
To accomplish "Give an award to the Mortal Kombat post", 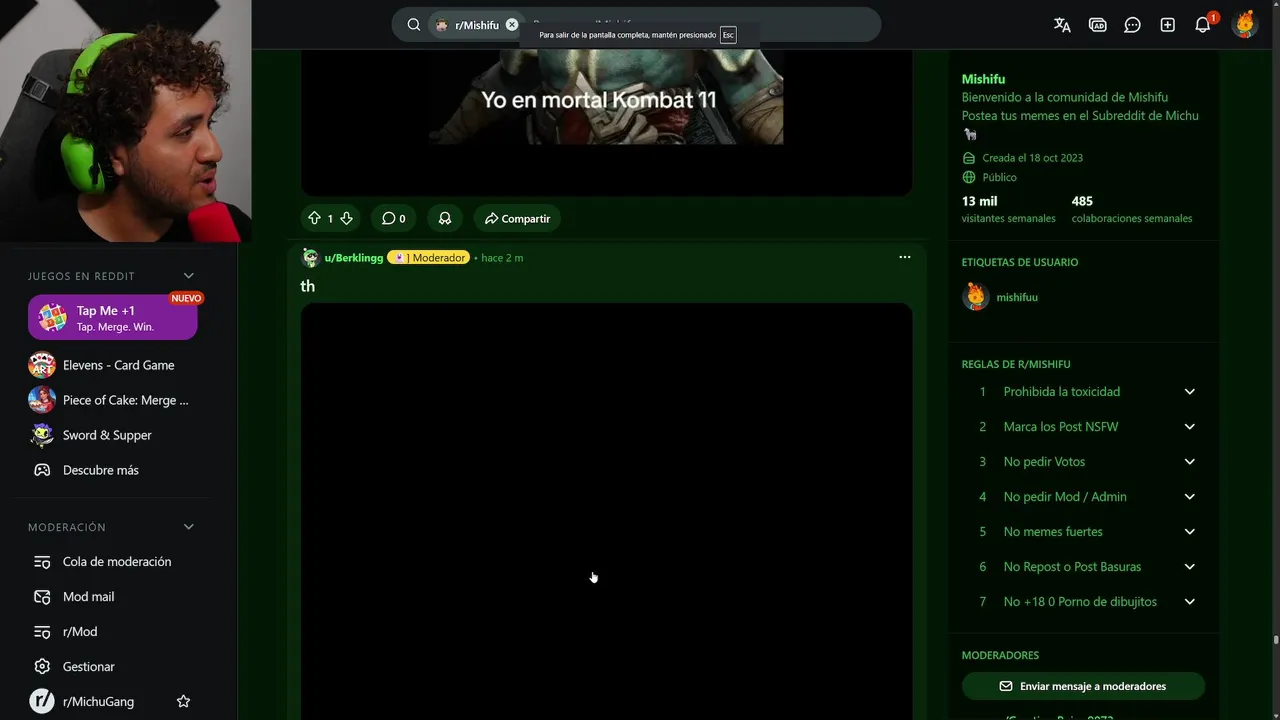I will click(445, 218).
